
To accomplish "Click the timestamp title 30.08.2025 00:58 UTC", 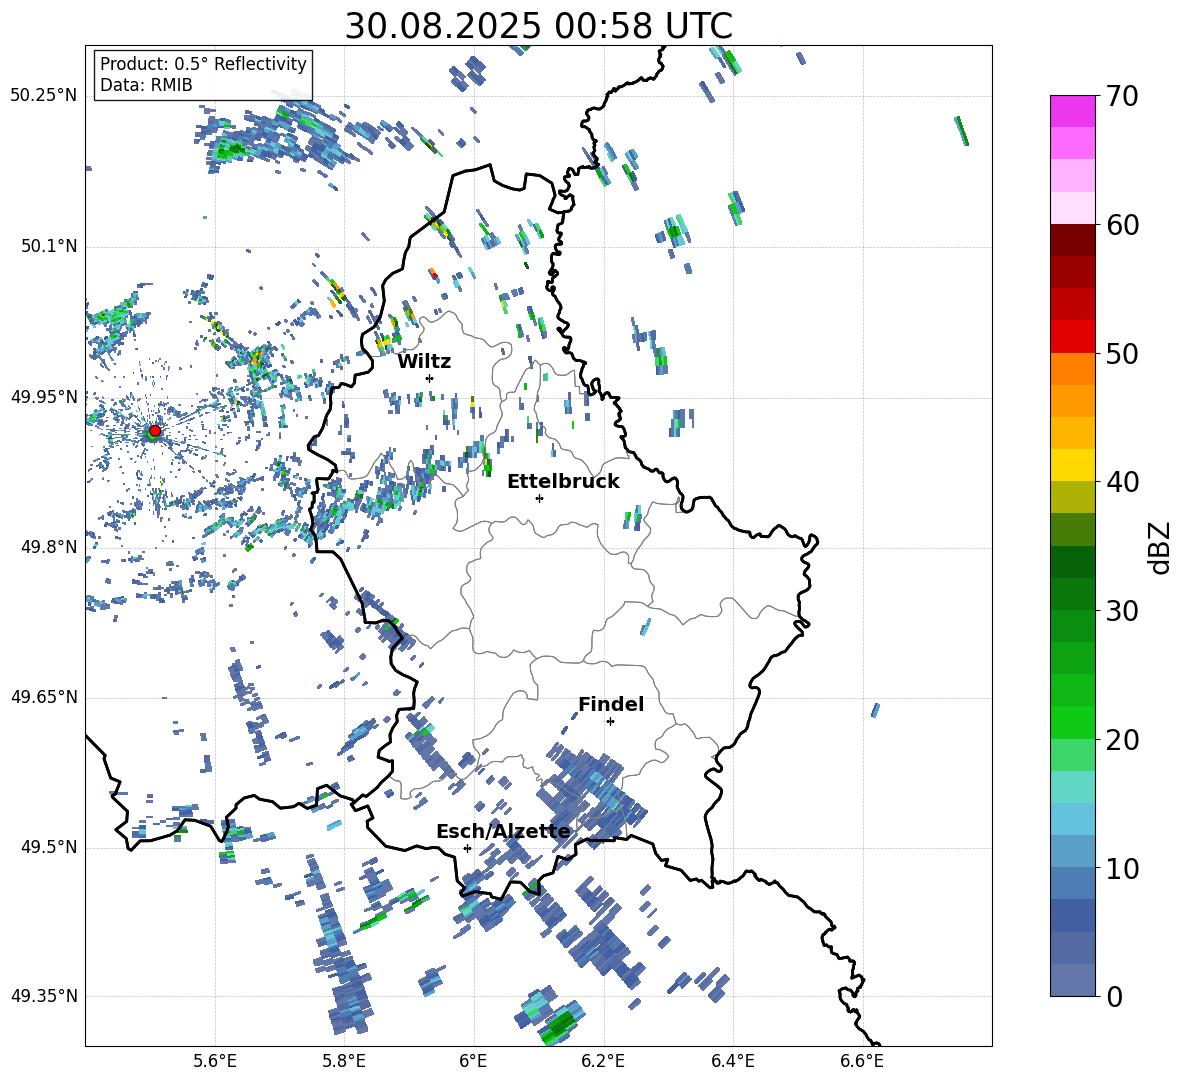I will [x=538, y=26].
